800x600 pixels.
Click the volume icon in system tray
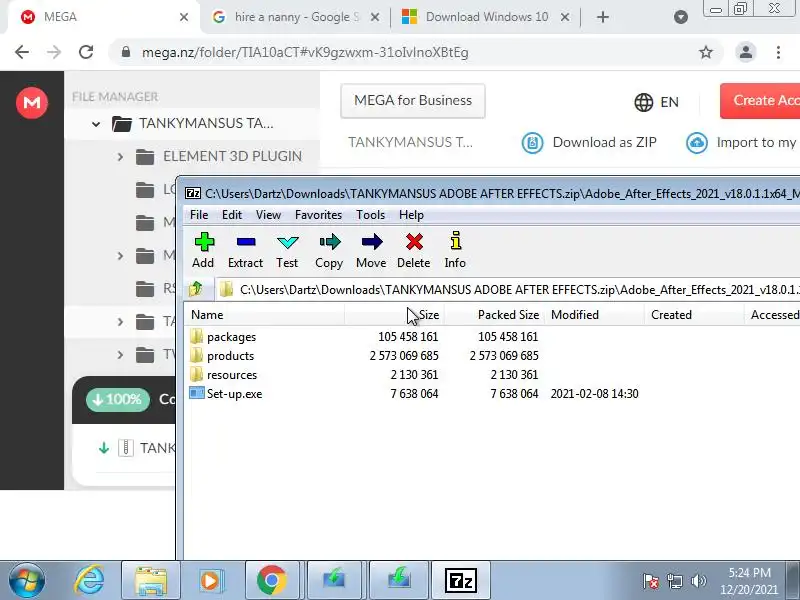coord(698,581)
